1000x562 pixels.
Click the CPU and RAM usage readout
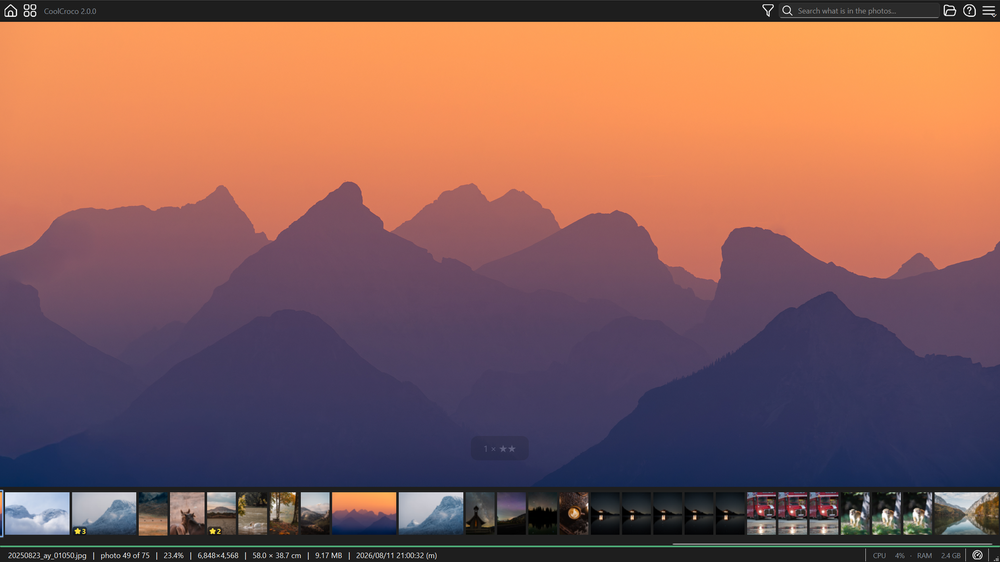(x=916, y=556)
